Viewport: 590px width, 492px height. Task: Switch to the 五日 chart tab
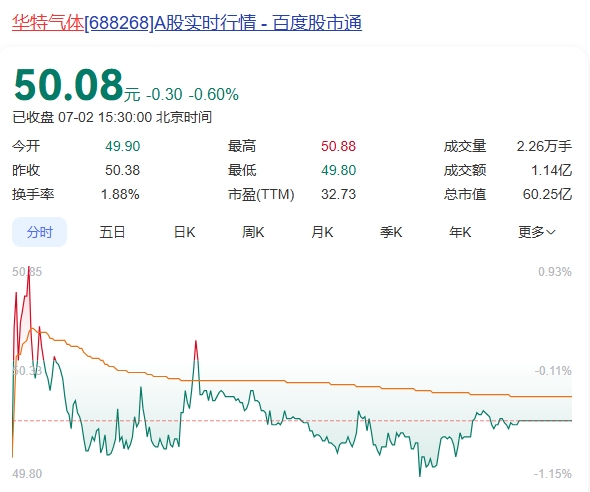pyautogui.click(x=112, y=232)
